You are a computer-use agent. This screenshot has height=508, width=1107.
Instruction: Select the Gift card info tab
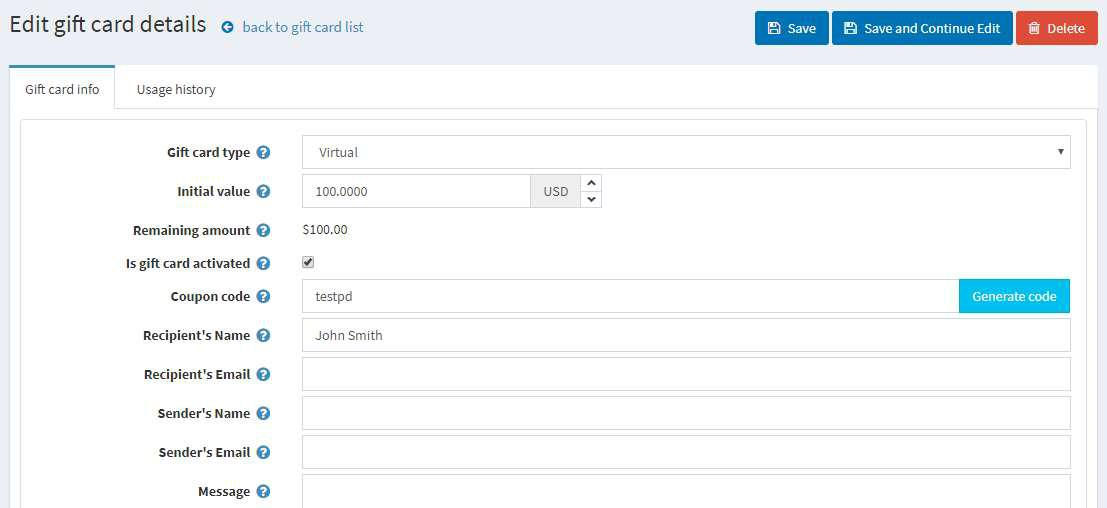(62, 90)
